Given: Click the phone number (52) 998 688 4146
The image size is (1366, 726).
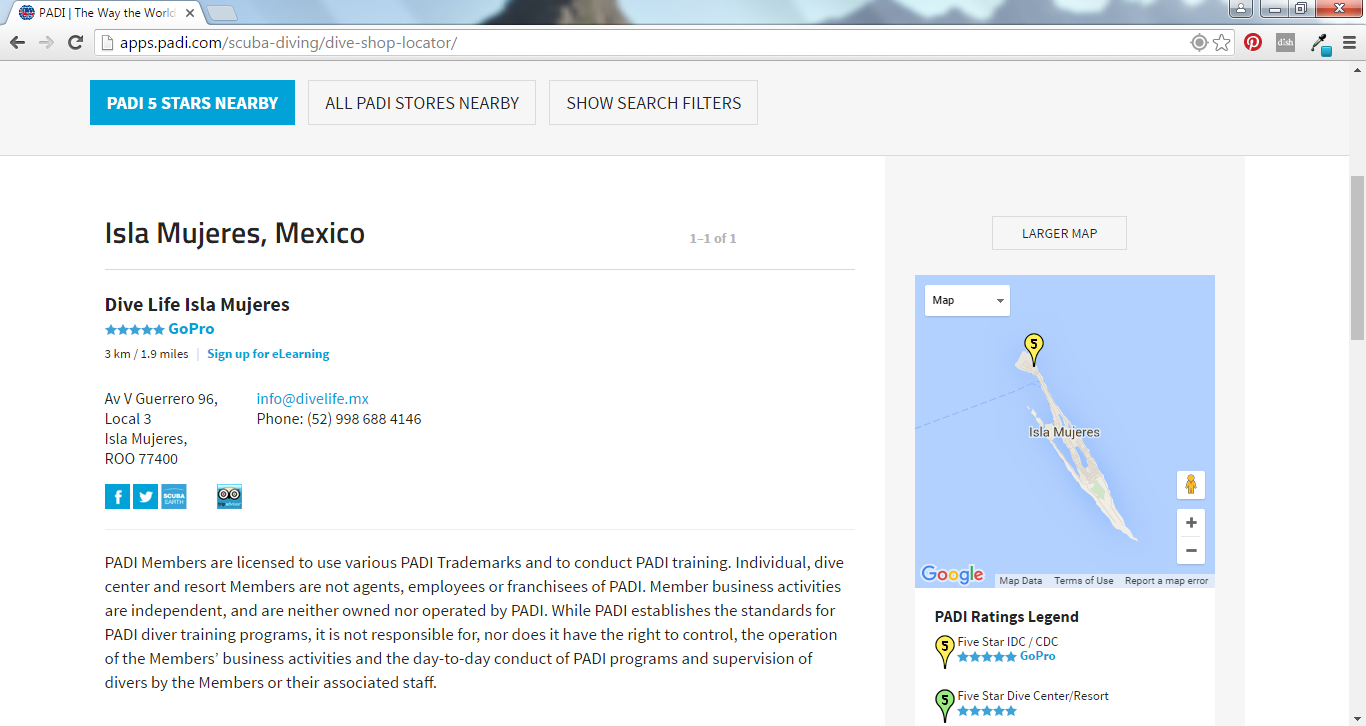Looking at the screenshot, I should [x=364, y=419].
